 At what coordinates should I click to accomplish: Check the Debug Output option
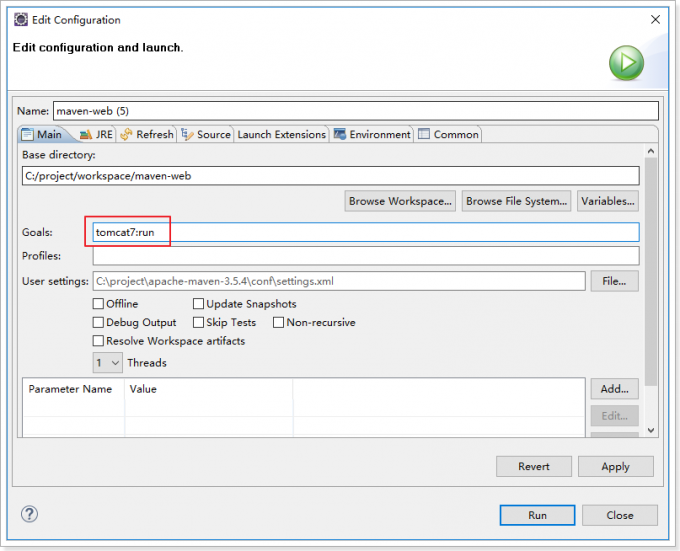[98, 323]
